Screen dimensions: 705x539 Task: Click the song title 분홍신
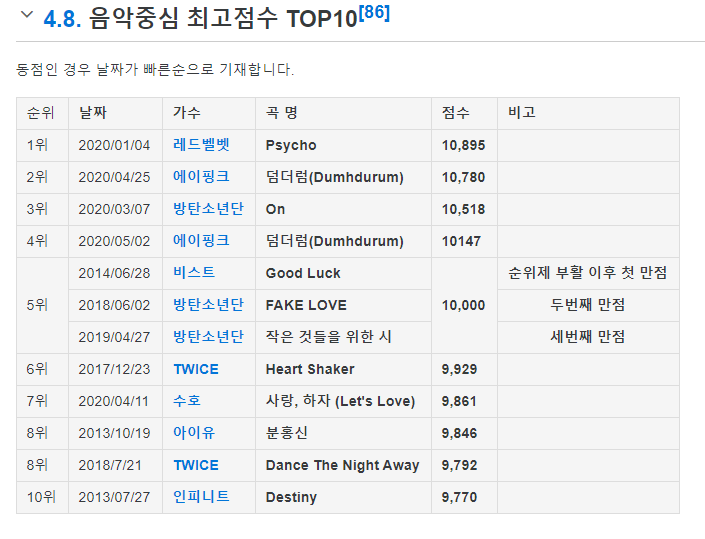(x=286, y=432)
